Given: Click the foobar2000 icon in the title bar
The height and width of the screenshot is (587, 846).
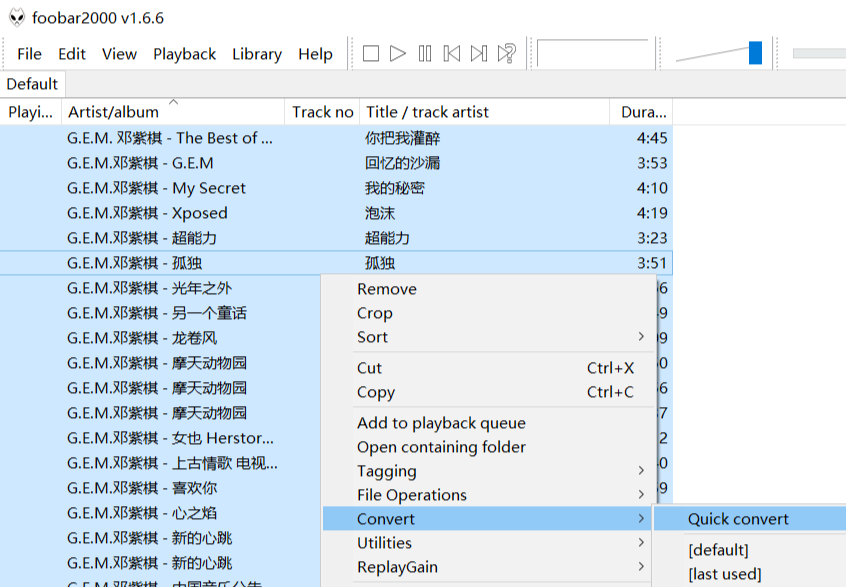Looking at the screenshot, I should (17, 17).
